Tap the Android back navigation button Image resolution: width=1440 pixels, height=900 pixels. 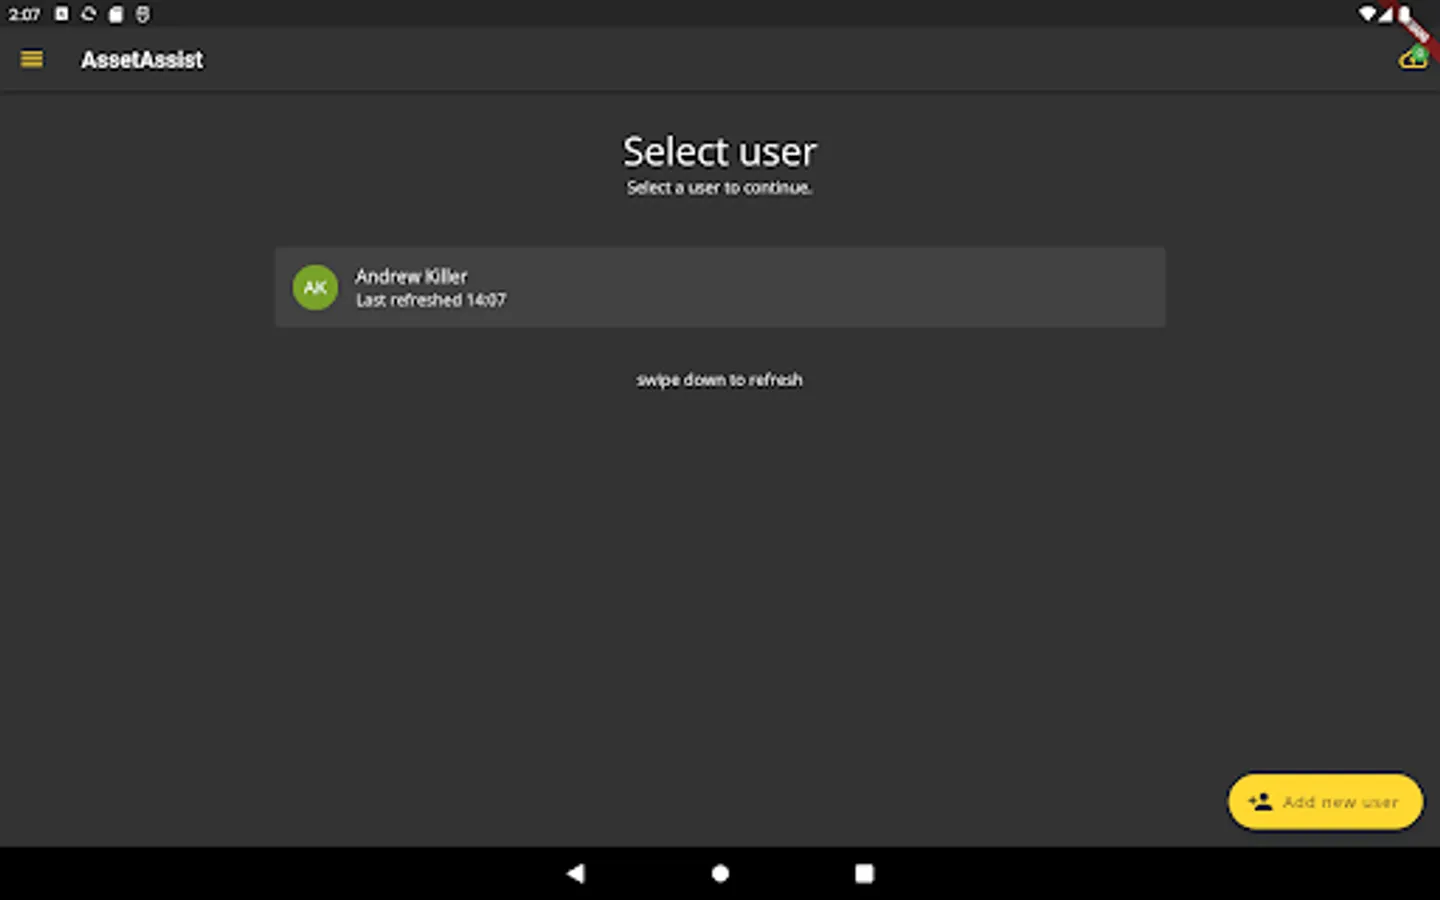pyautogui.click(x=575, y=873)
